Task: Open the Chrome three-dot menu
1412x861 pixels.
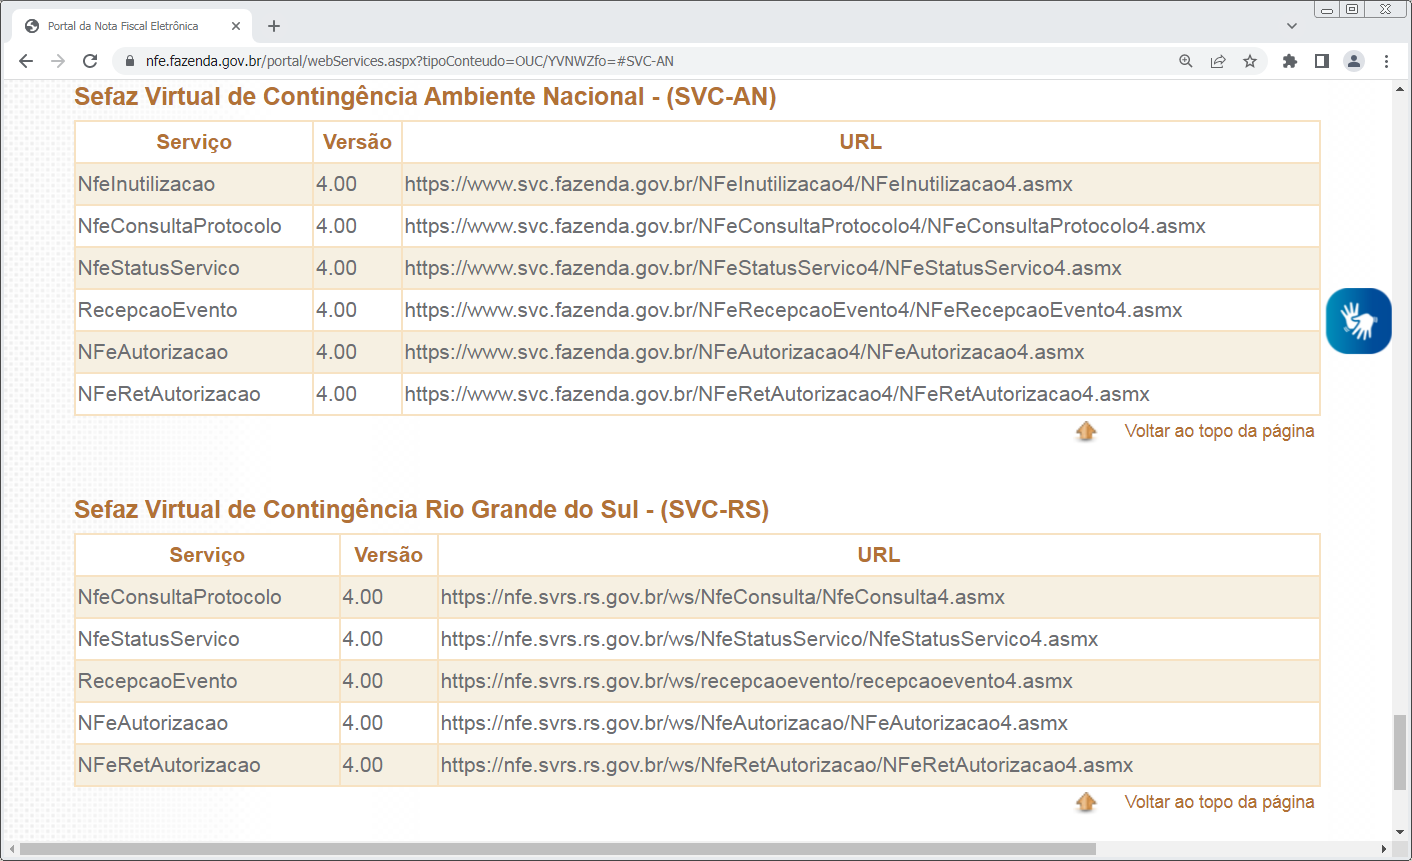Action: pos(1387,61)
